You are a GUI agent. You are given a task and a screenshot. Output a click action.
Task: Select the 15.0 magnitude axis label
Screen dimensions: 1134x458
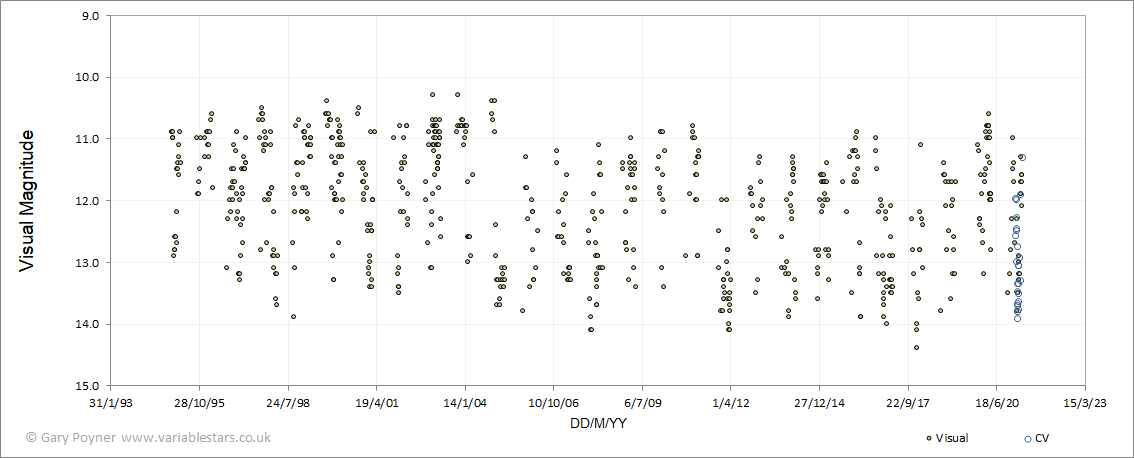click(88, 386)
